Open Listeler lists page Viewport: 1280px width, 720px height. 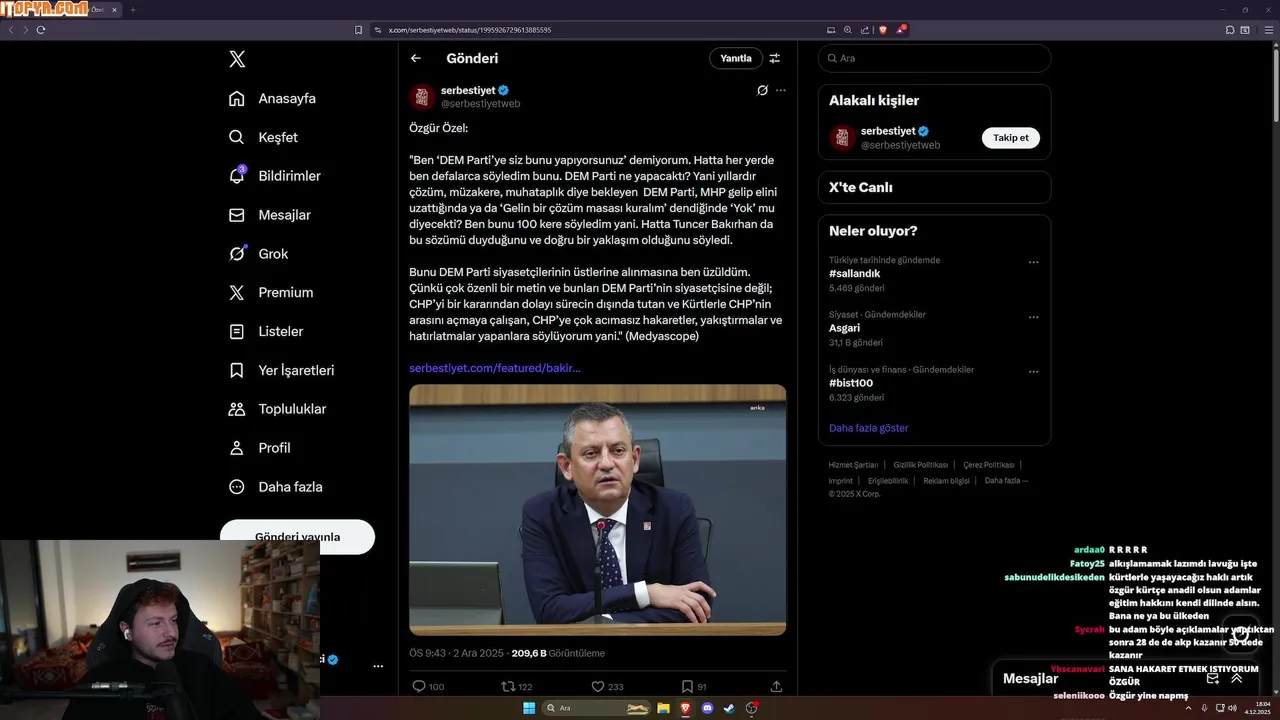[x=265, y=331]
